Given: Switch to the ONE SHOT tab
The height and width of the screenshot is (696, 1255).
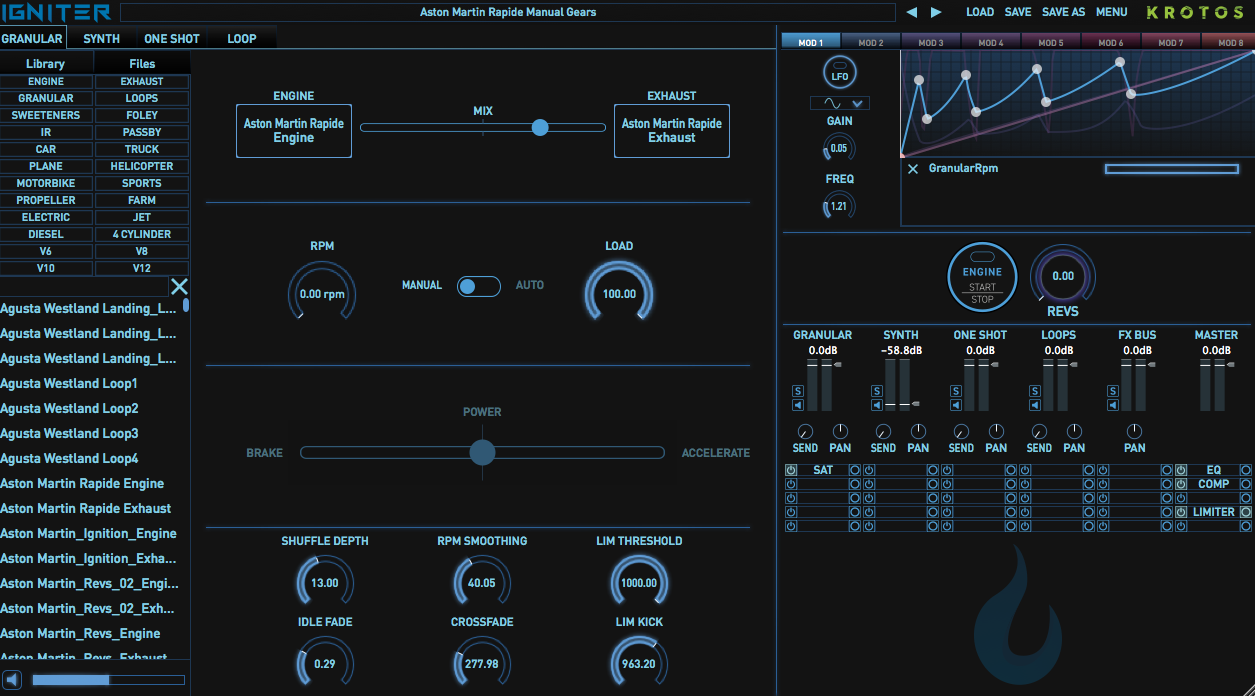Looking at the screenshot, I should pyautogui.click(x=172, y=39).
